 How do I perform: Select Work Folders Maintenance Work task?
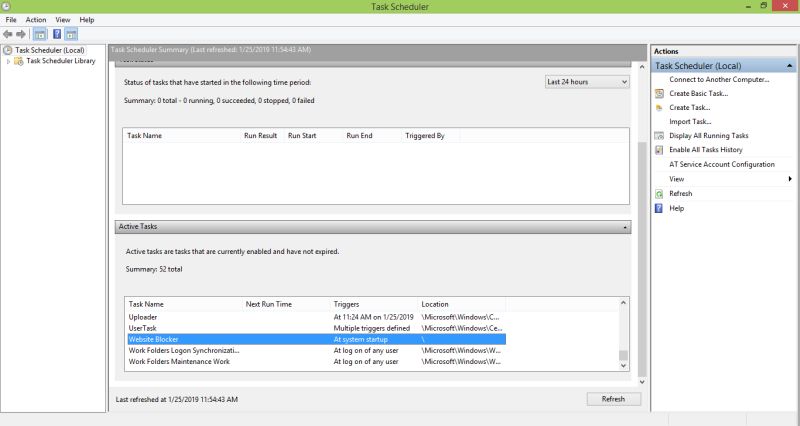[316, 362]
